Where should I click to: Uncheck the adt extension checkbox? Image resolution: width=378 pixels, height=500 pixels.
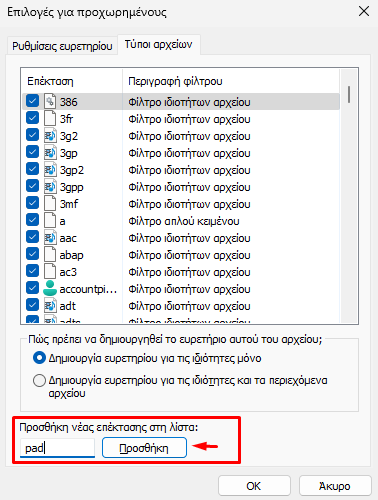tap(32, 305)
